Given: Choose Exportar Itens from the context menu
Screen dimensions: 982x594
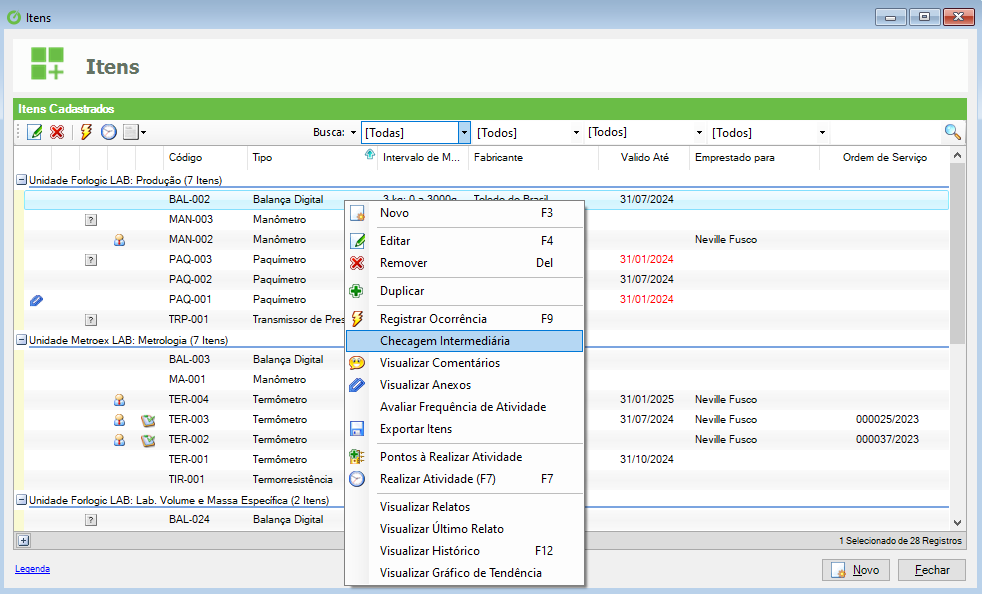Looking at the screenshot, I should tap(464, 429).
